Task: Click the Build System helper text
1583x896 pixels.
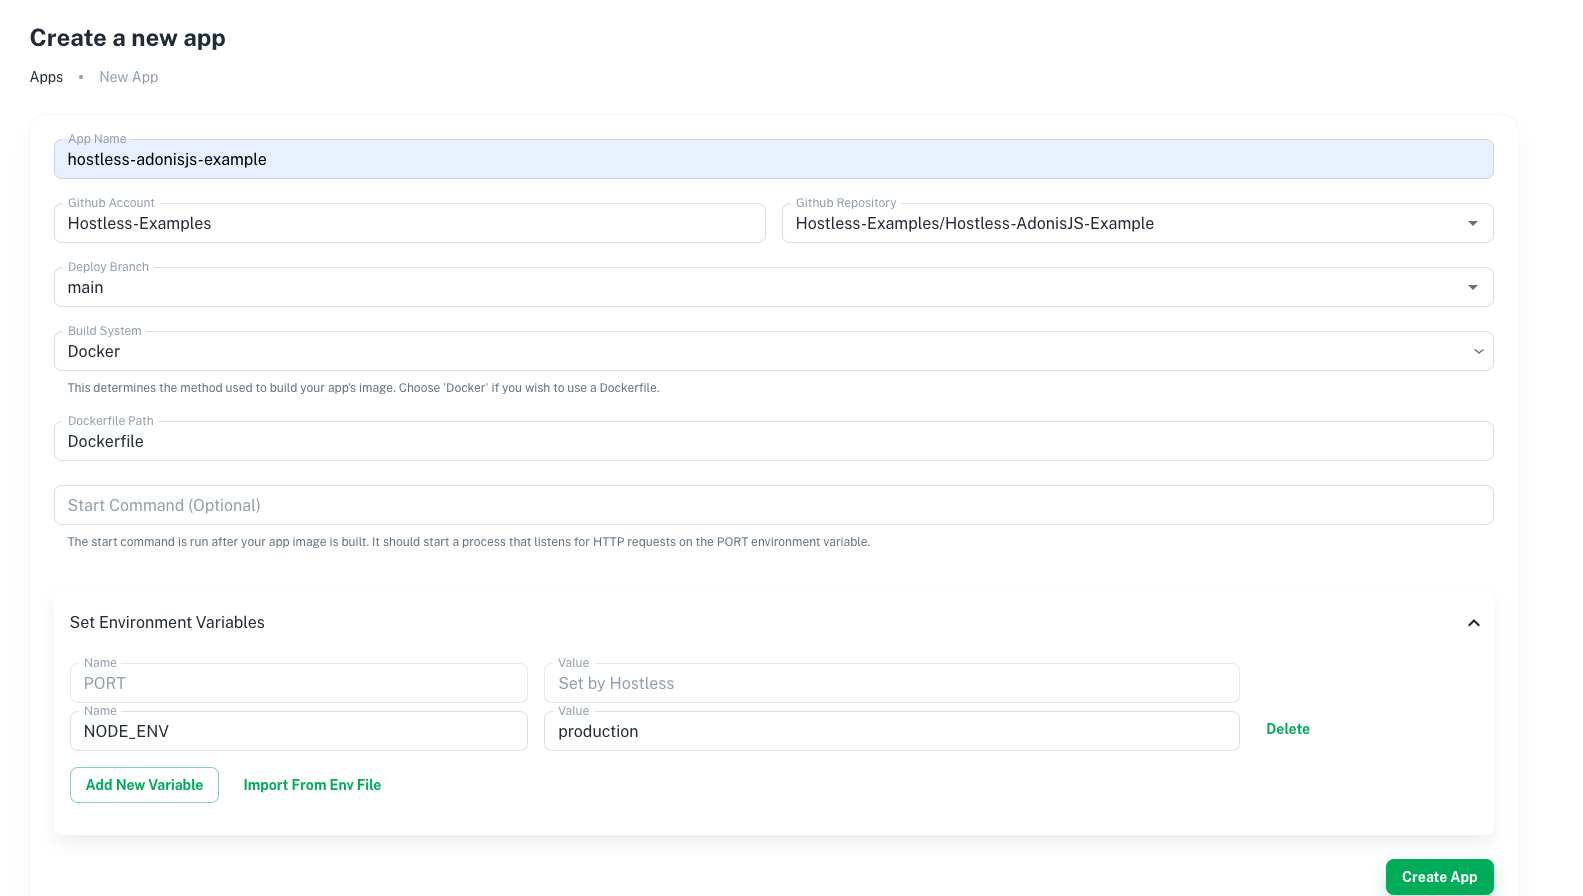Action: tap(363, 388)
